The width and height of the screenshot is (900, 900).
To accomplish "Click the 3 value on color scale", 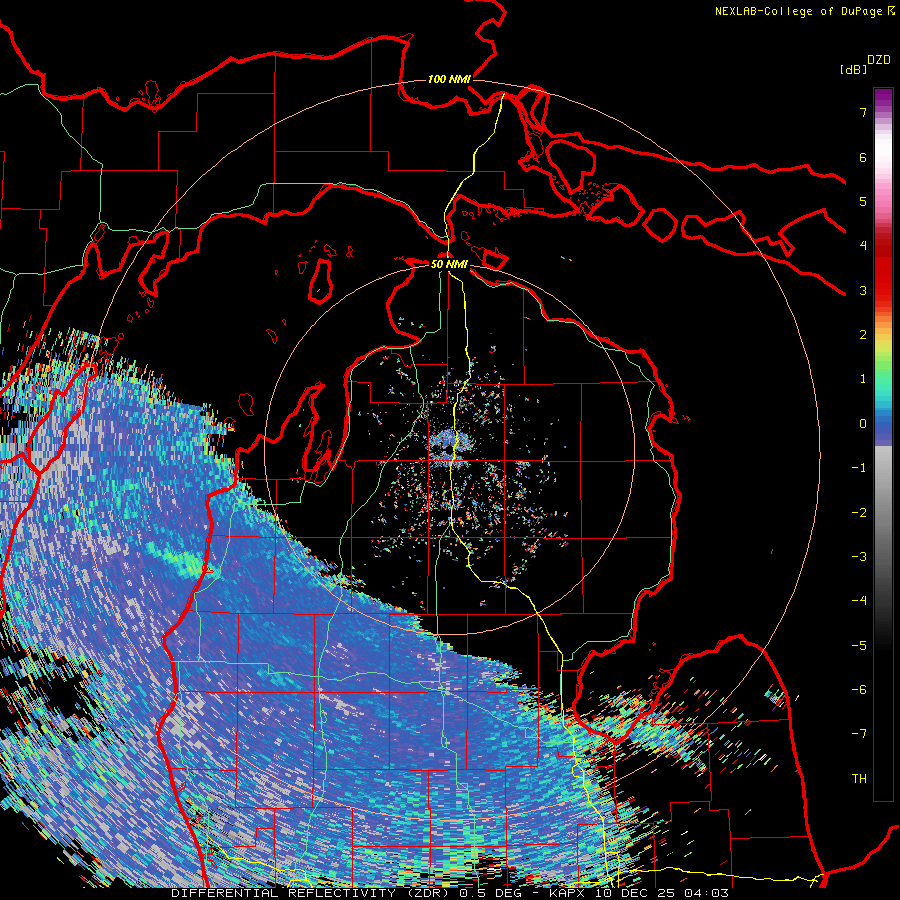I will click(x=863, y=290).
